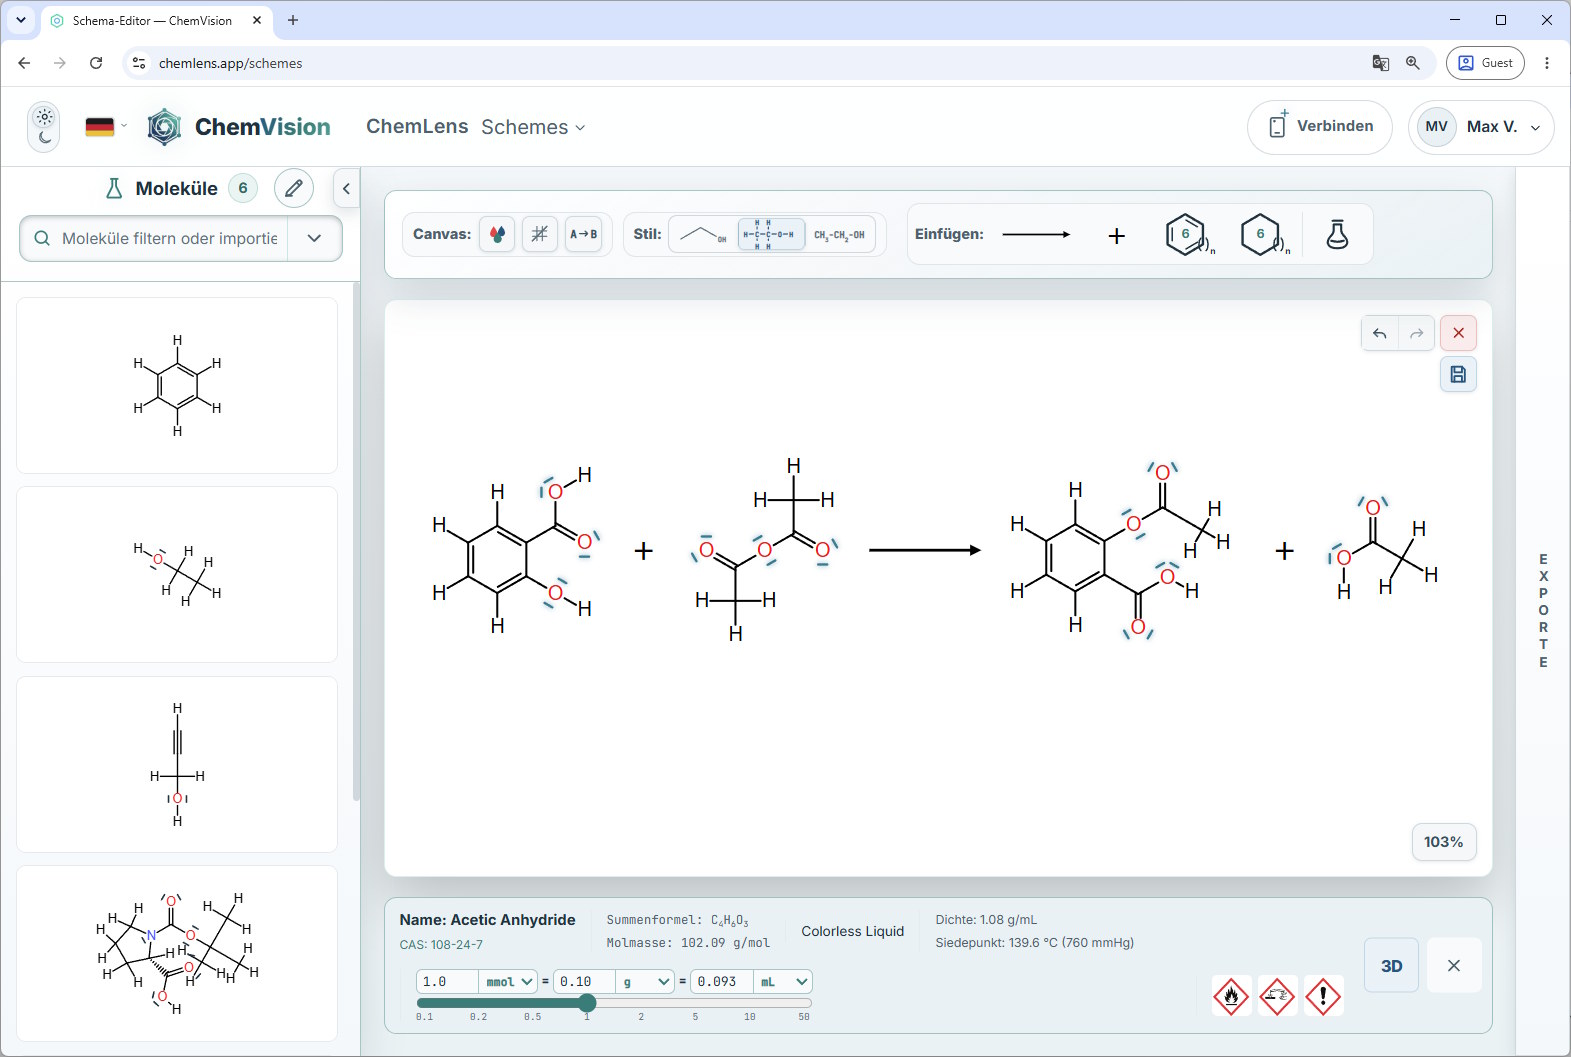Open the 3D molecule view
1571x1057 pixels.
[x=1392, y=966]
